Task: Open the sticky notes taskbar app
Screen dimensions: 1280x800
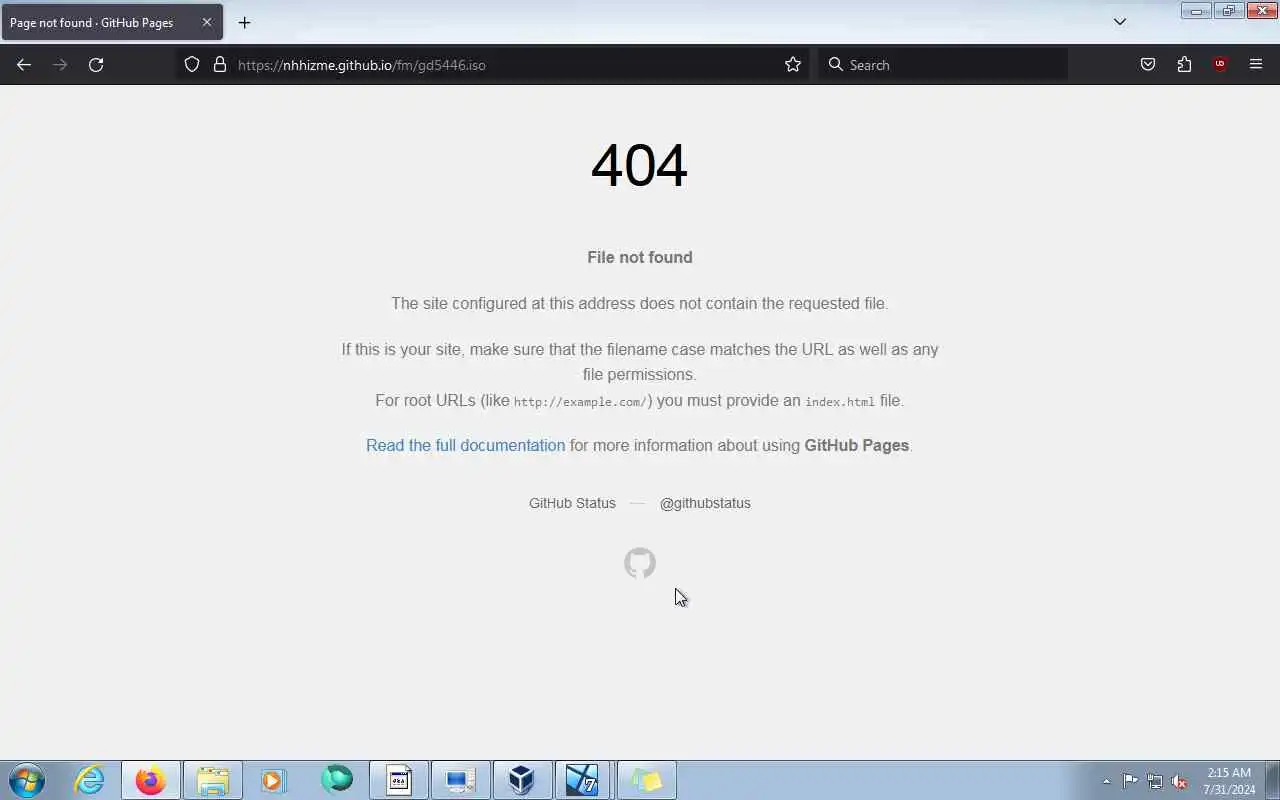Action: 646,780
